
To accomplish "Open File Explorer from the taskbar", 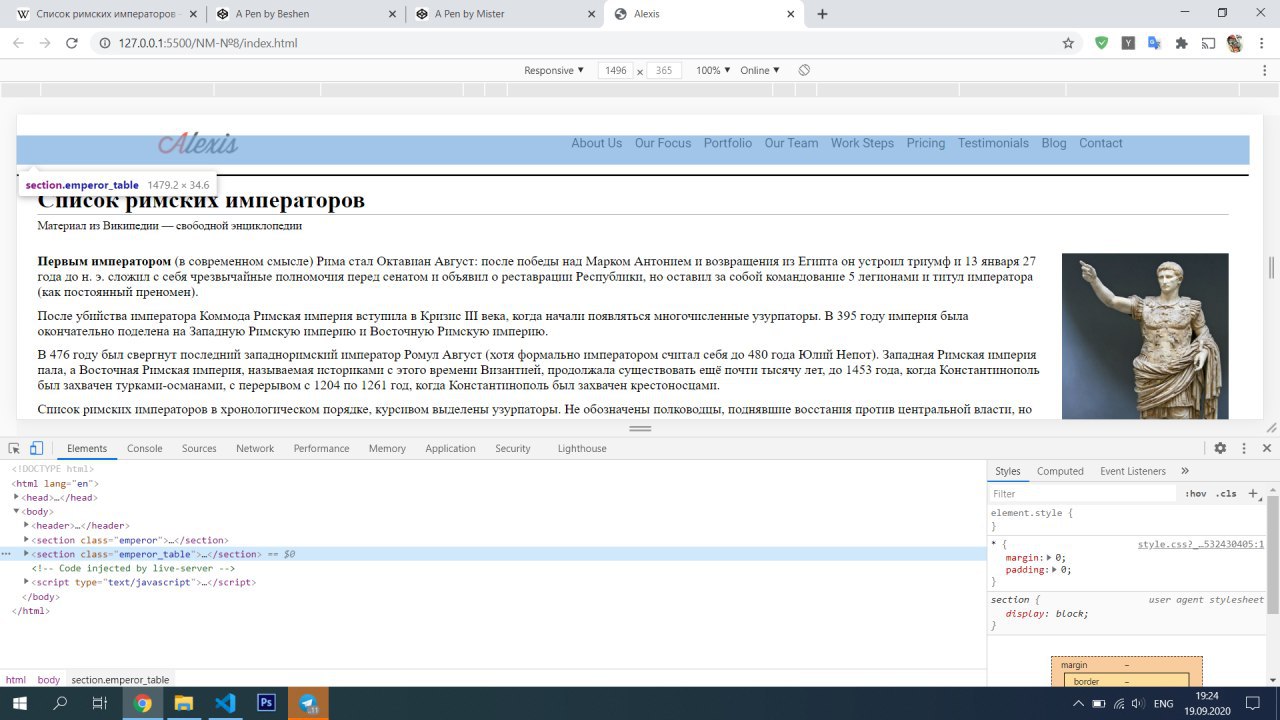I will click(x=184, y=703).
